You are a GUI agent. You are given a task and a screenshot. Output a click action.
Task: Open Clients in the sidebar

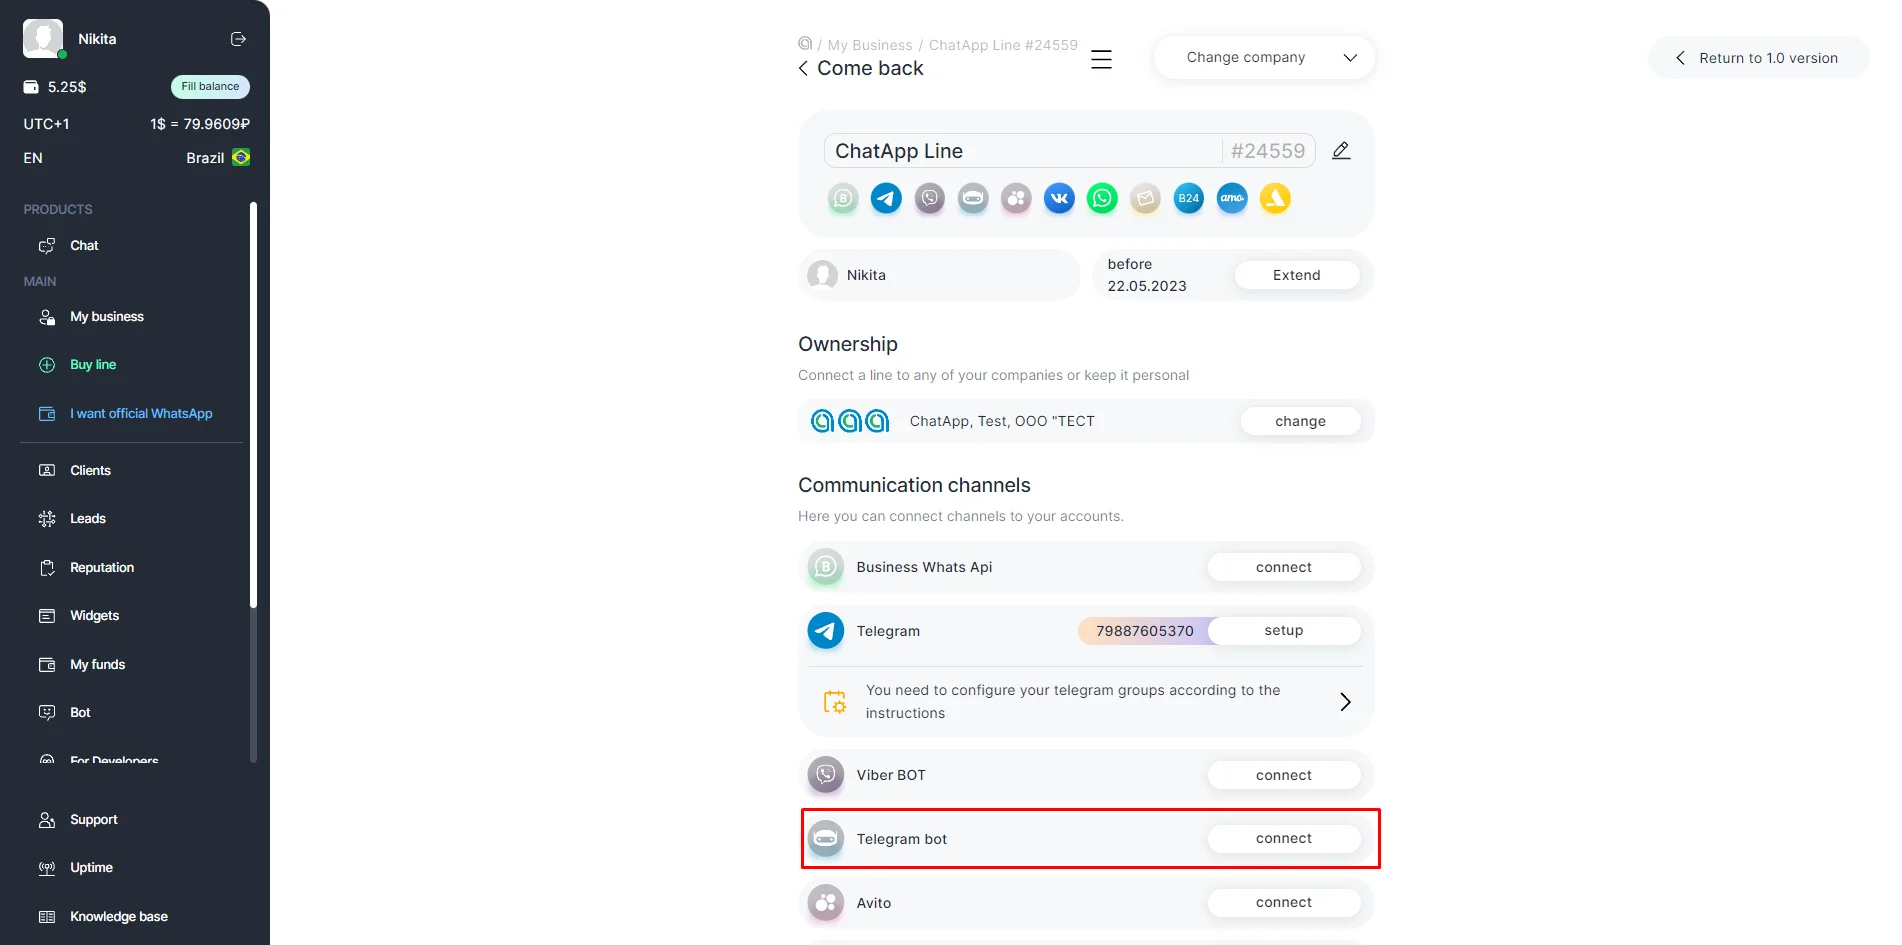90,470
